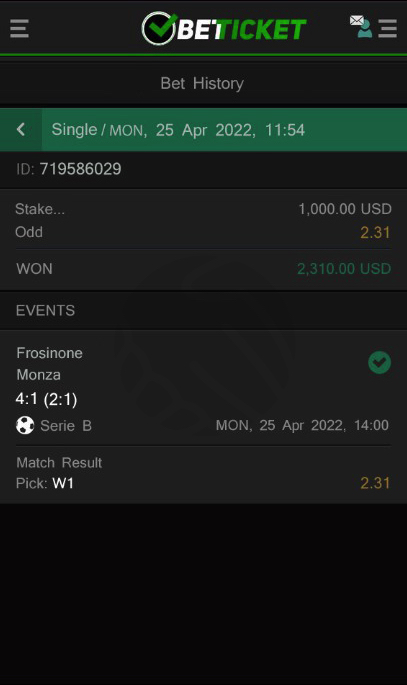Image resolution: width=407 pixels, height=685 pixels.
Task: Open the Monza team name
Action: pos(38,375)
